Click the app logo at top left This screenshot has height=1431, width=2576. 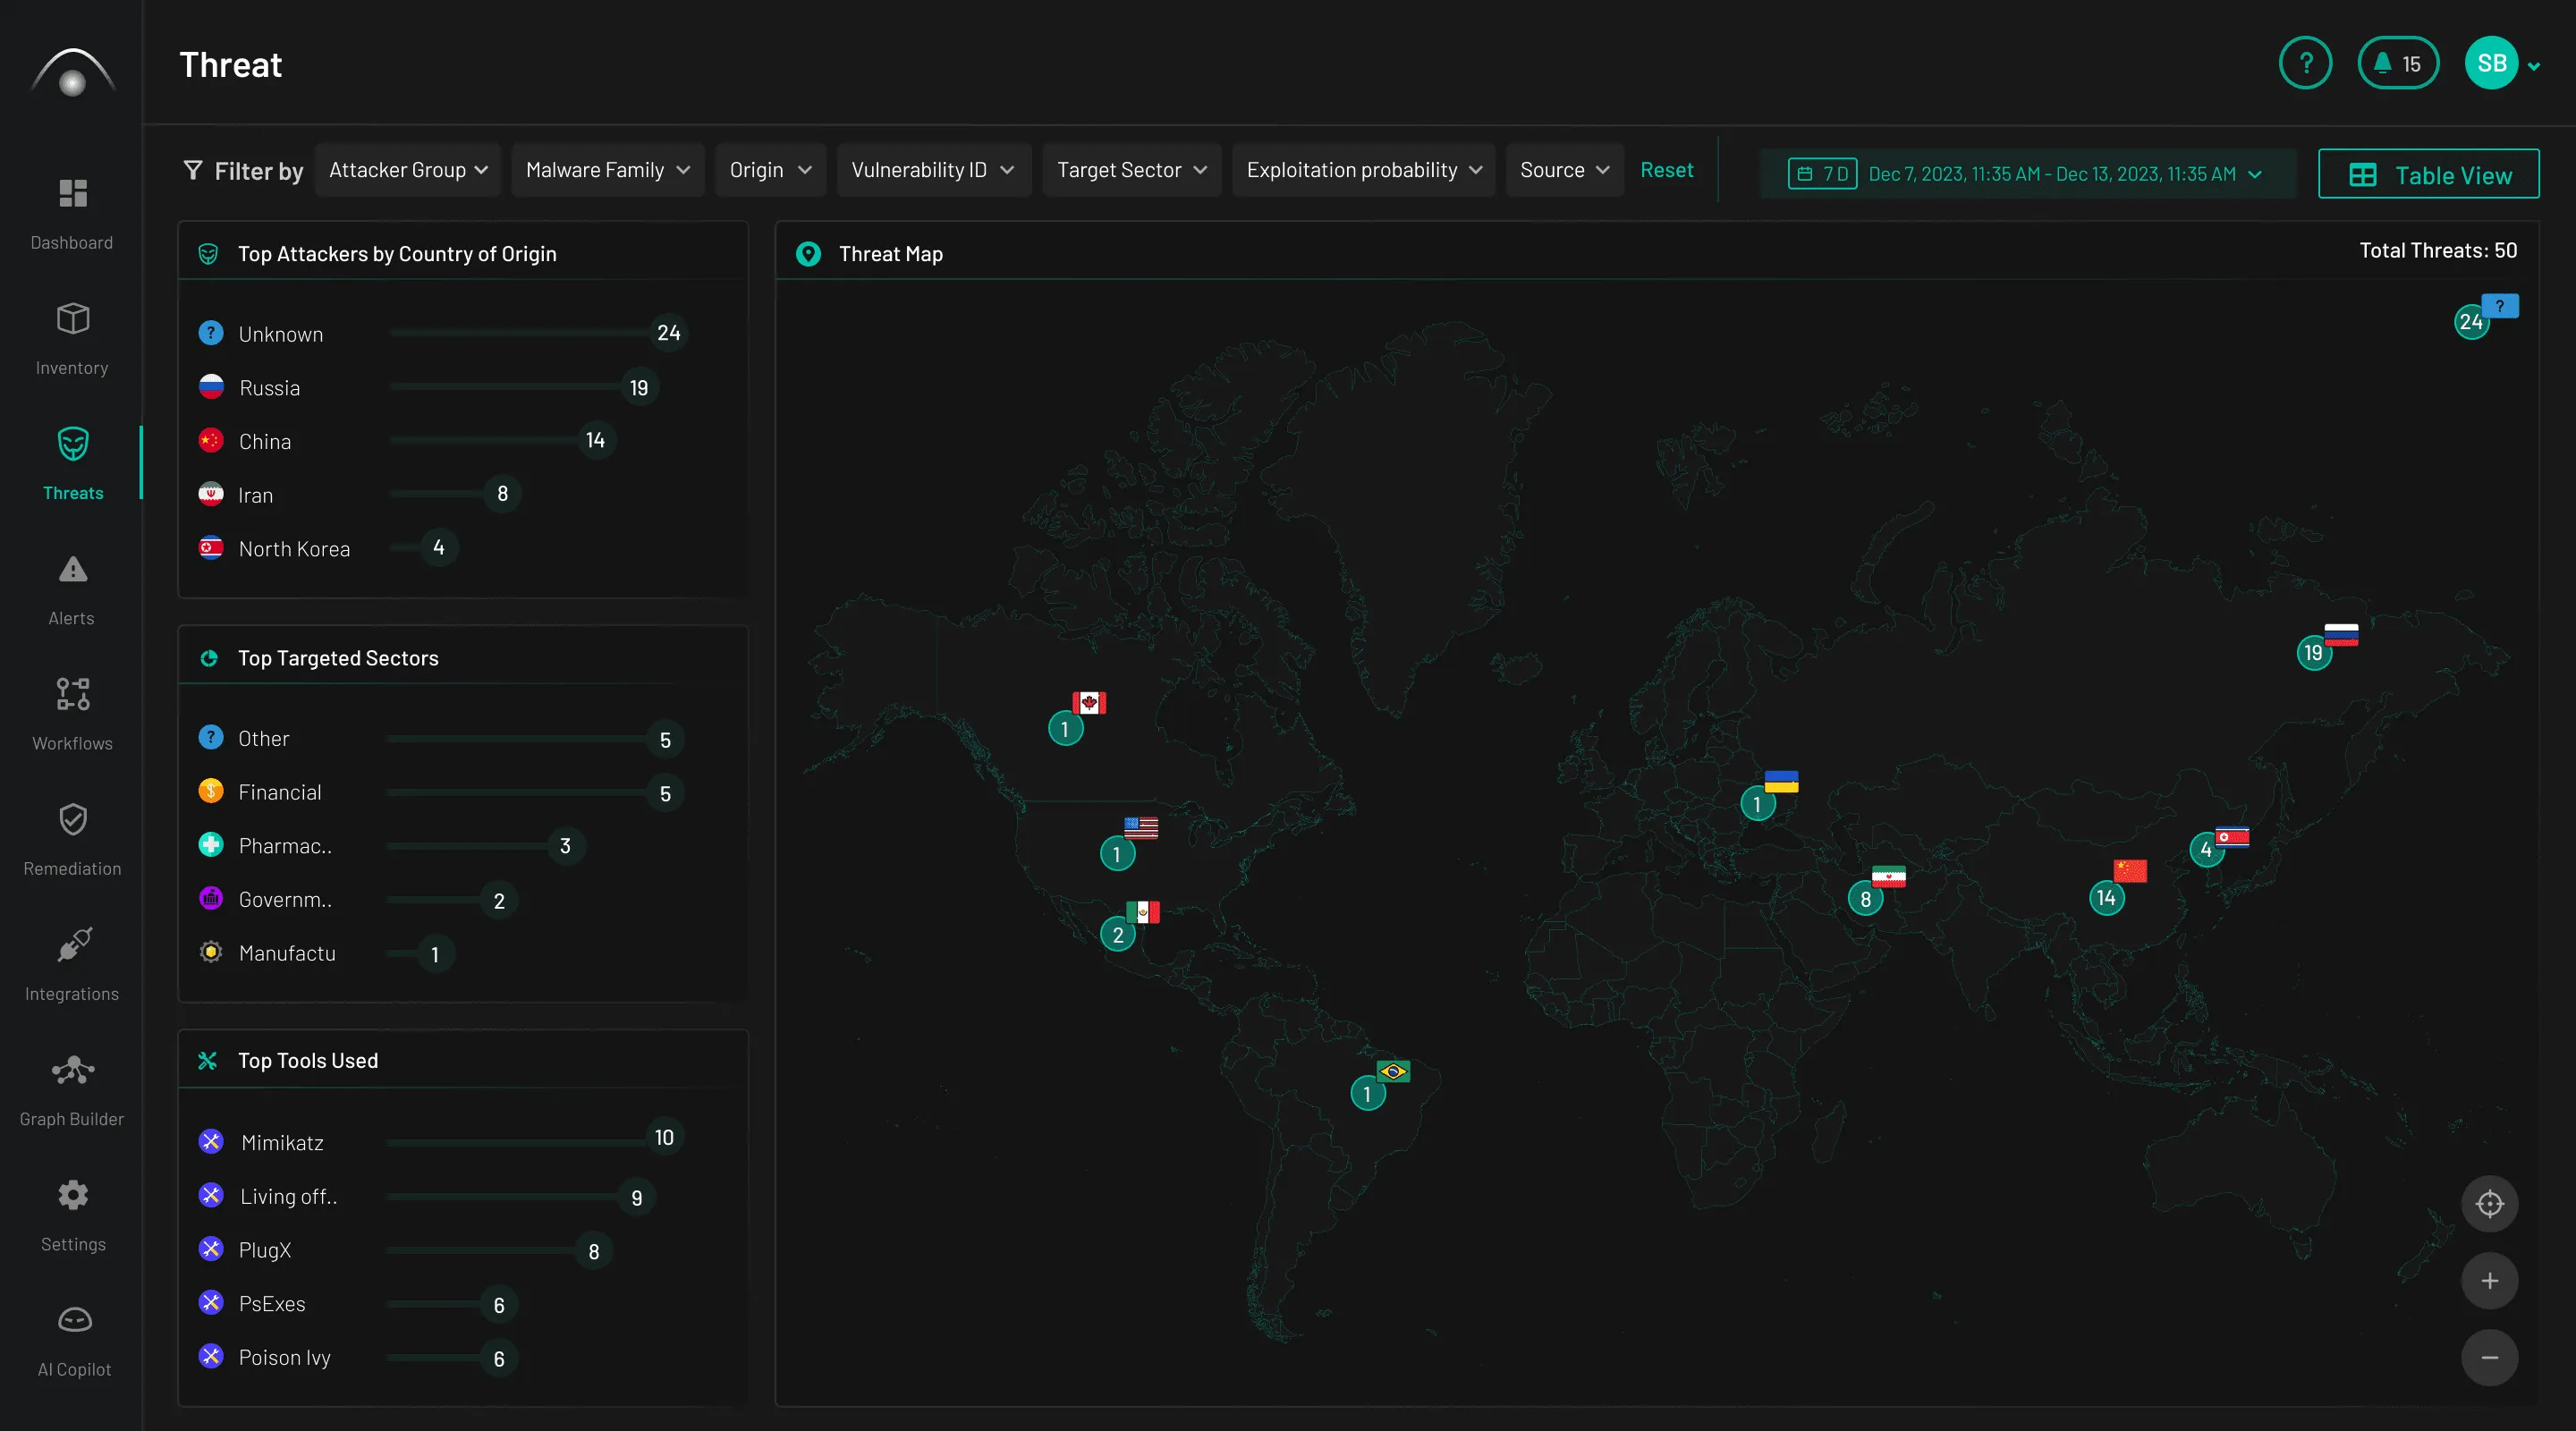(72, 72)
